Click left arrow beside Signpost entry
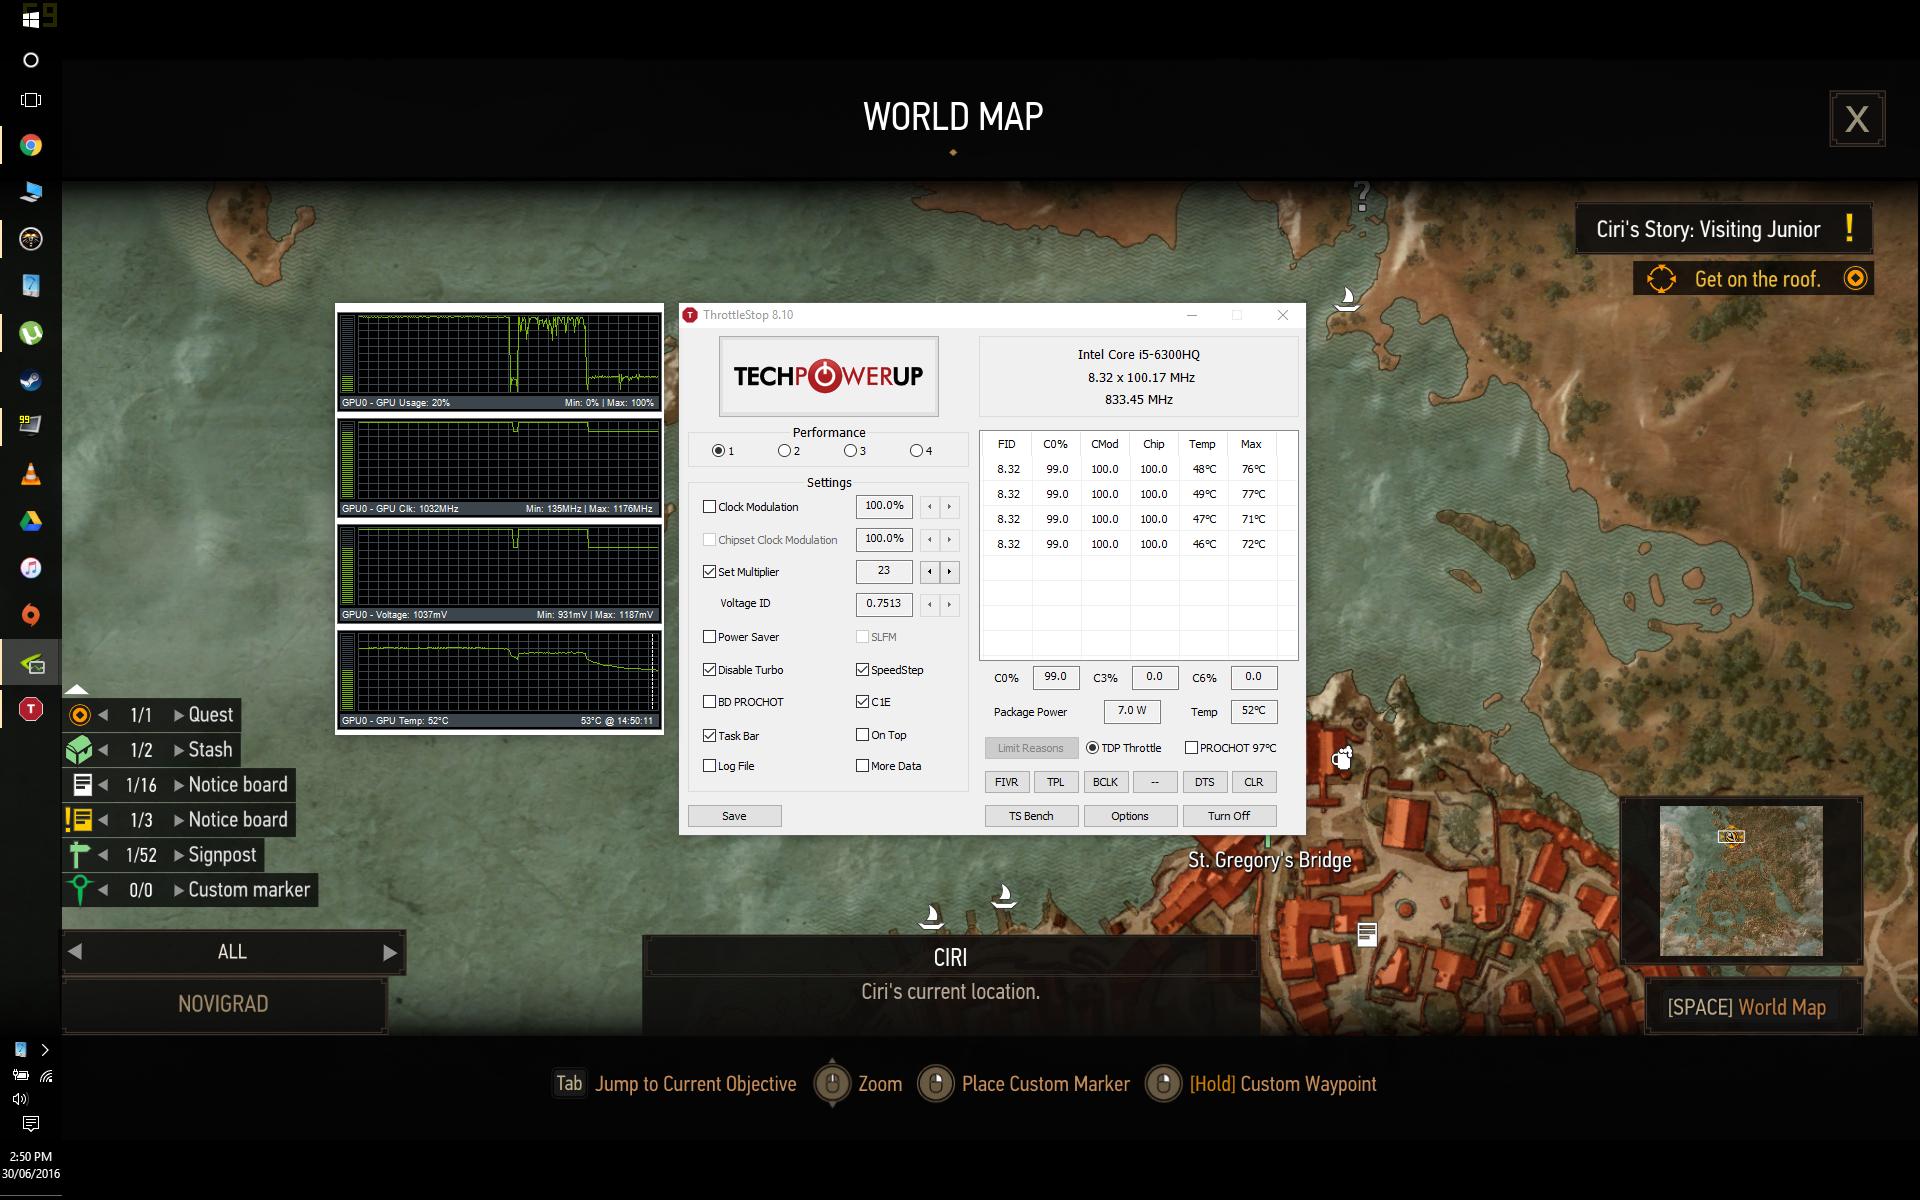 (103, 855)
